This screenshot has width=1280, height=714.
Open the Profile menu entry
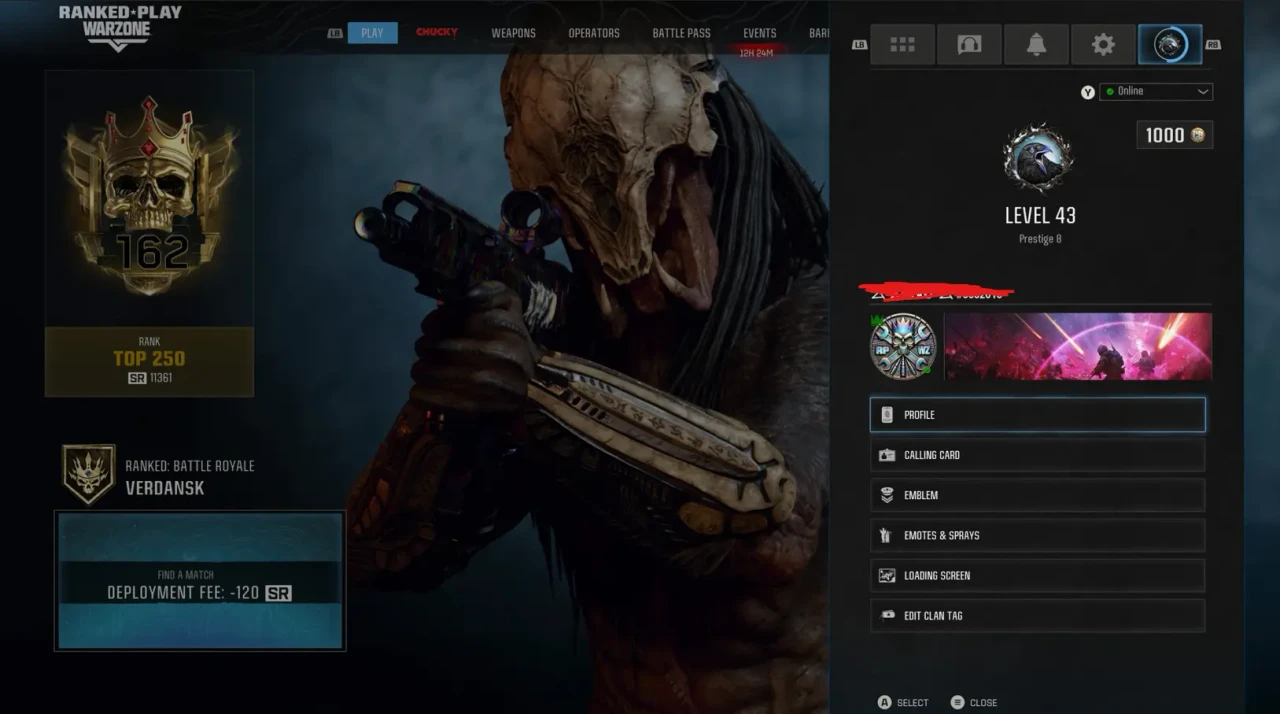click(x=1037, y=415)
